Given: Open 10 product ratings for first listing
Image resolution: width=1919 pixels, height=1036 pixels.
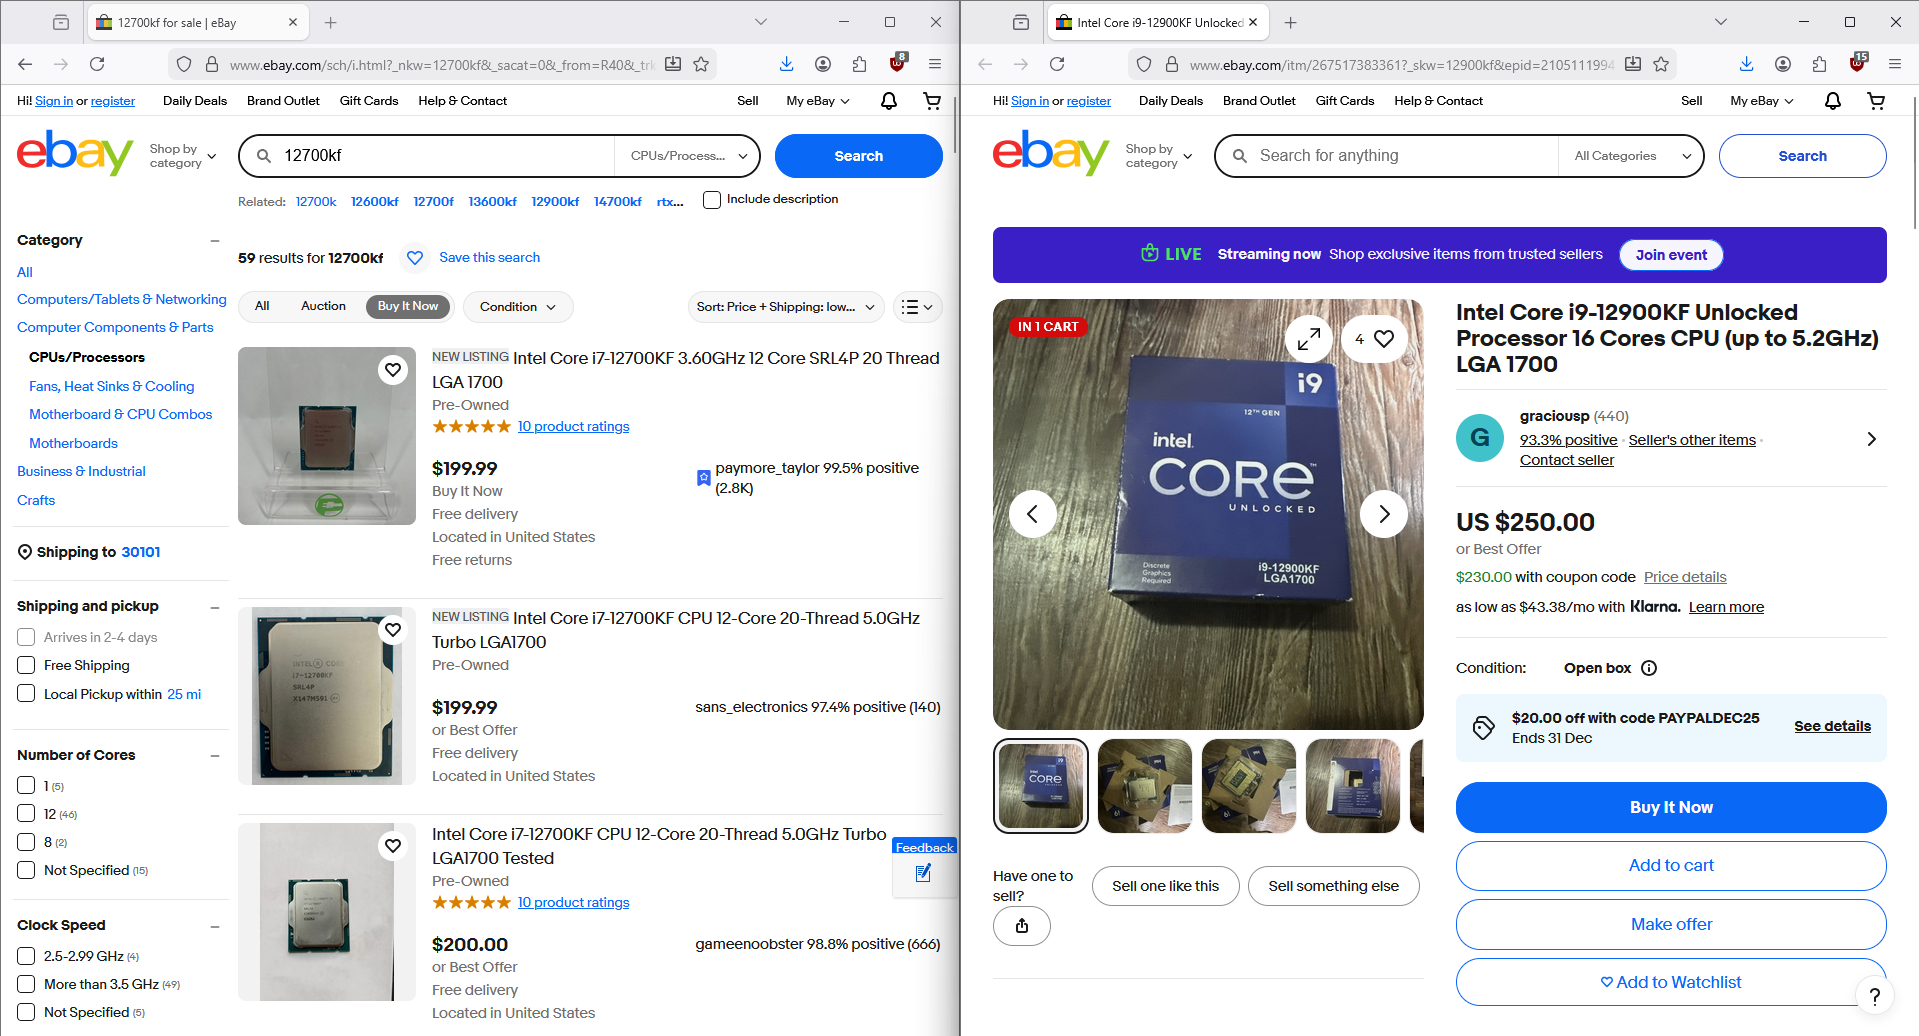Looking at the screenshot, I should [573, 427].
